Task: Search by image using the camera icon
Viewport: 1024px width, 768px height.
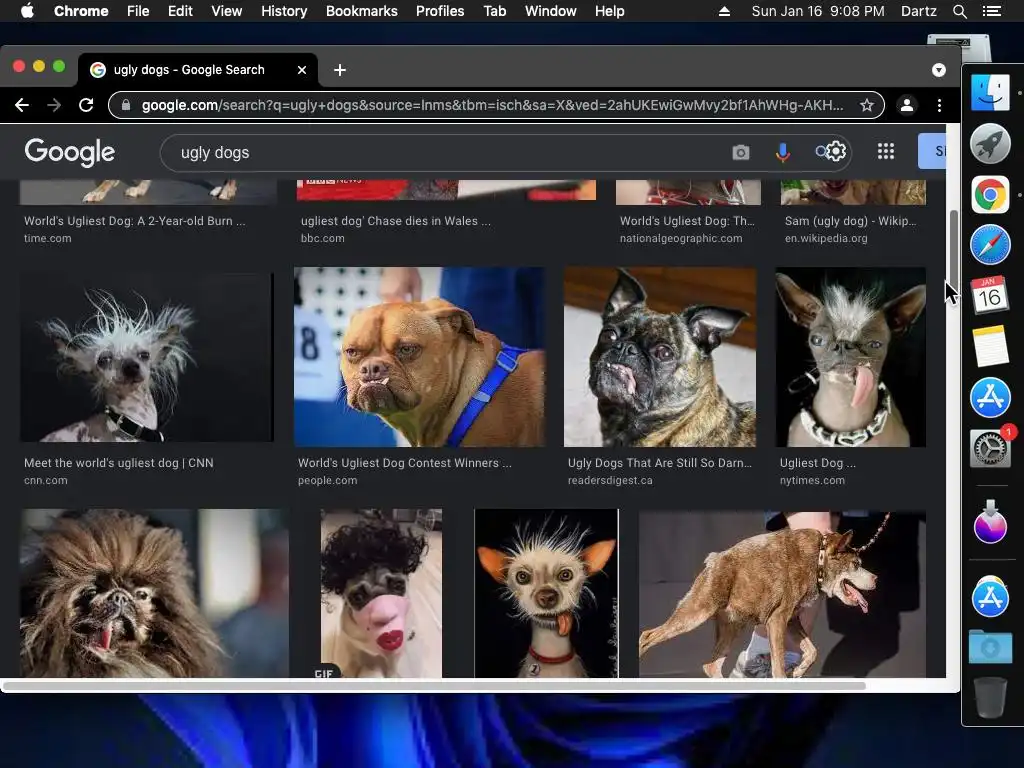Action: coord(741,152)
